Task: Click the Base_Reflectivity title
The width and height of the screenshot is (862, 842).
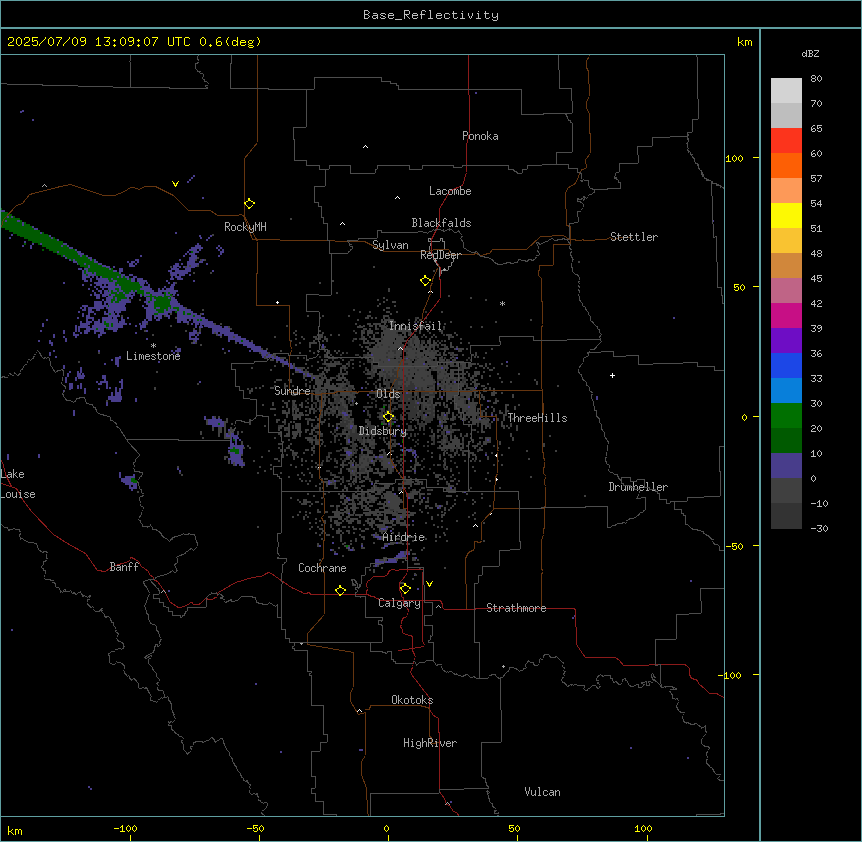Action: (431, 15)
